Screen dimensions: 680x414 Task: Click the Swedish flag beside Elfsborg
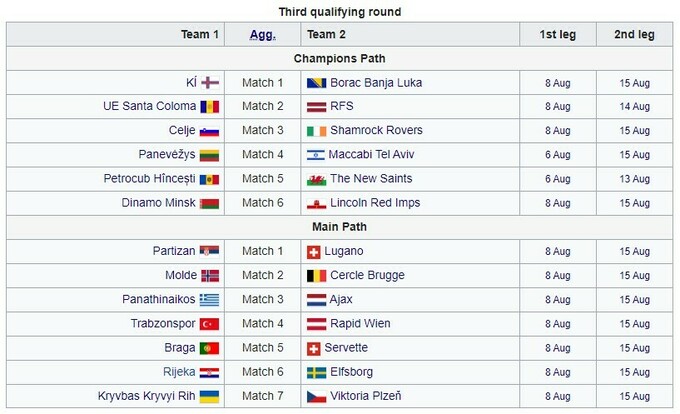coord(316,372)
